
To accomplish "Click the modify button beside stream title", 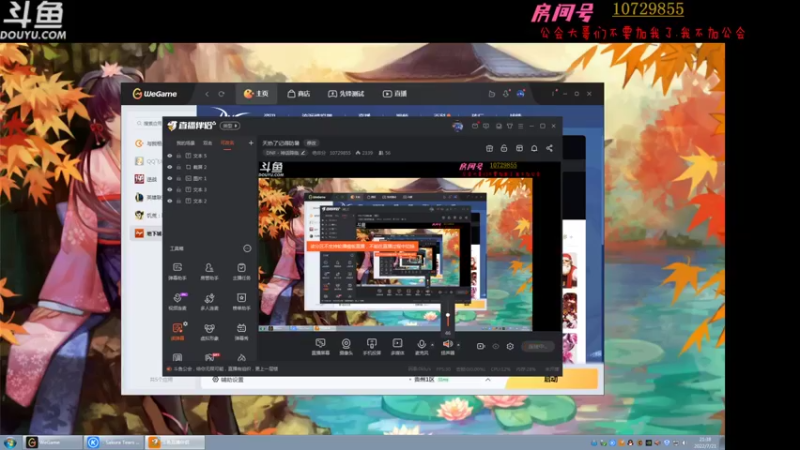I will (x=311, y=143).
